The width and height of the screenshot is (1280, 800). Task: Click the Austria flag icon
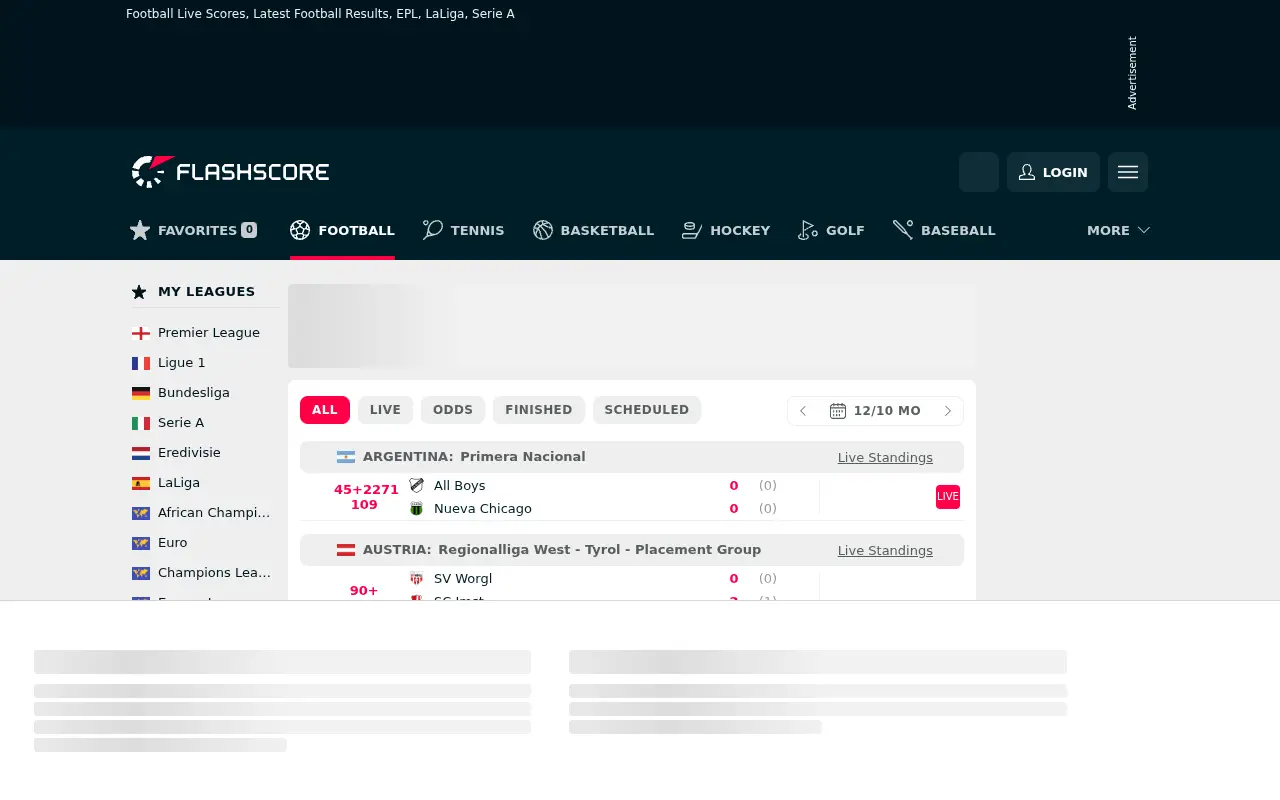(346, 550)
